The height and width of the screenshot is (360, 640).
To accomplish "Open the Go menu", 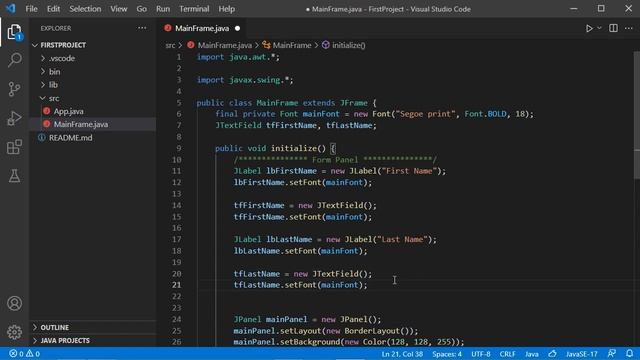I will (141, 9).
